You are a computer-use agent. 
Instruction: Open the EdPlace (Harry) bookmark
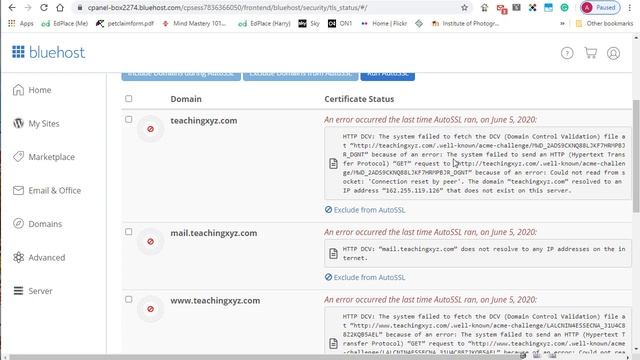click(x=264, y=24)
